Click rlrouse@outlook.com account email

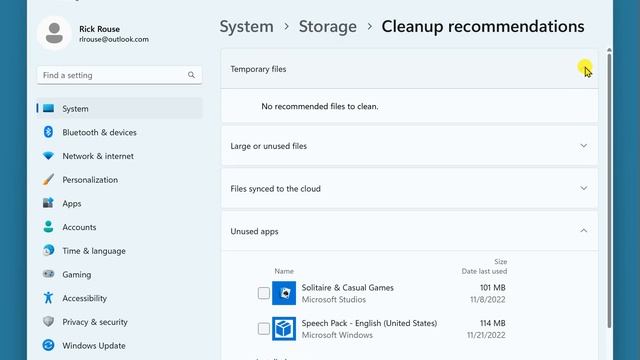(x=114, y=39)
